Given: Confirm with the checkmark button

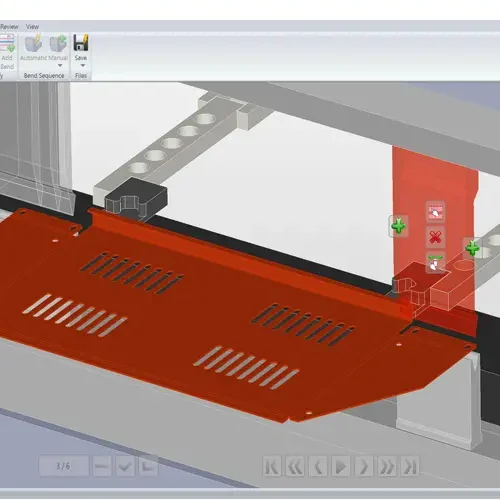Looking at the screenshot, I should coord(125,466).
